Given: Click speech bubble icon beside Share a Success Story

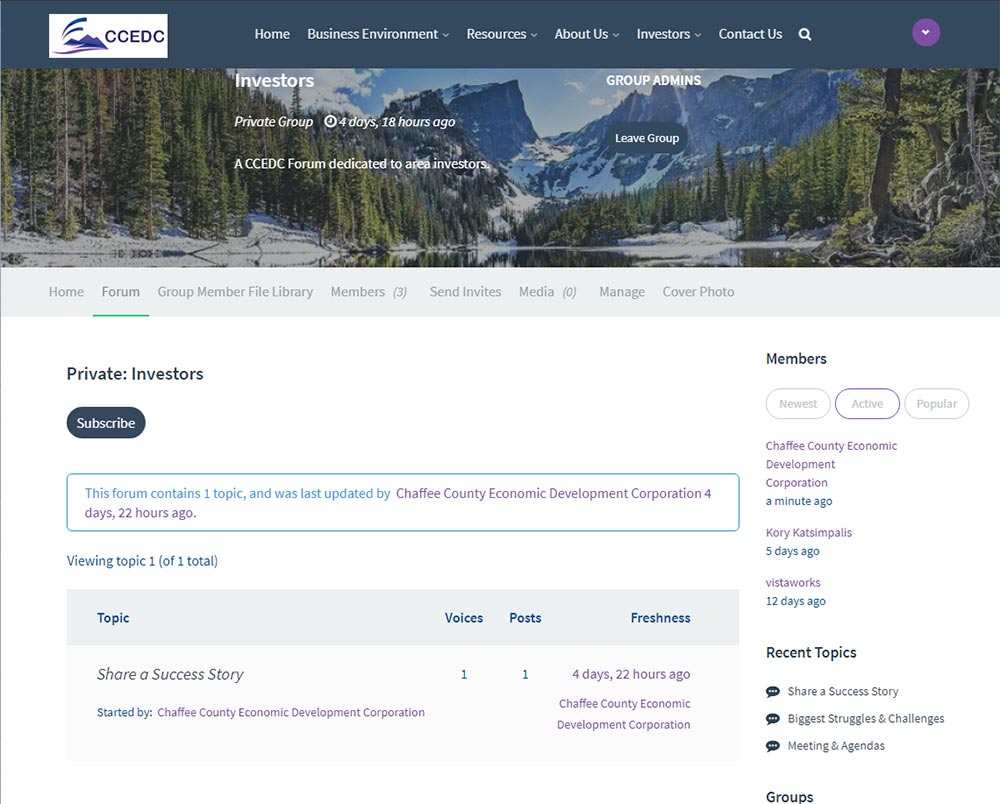Looking at the screenshot, I should 772,692.
